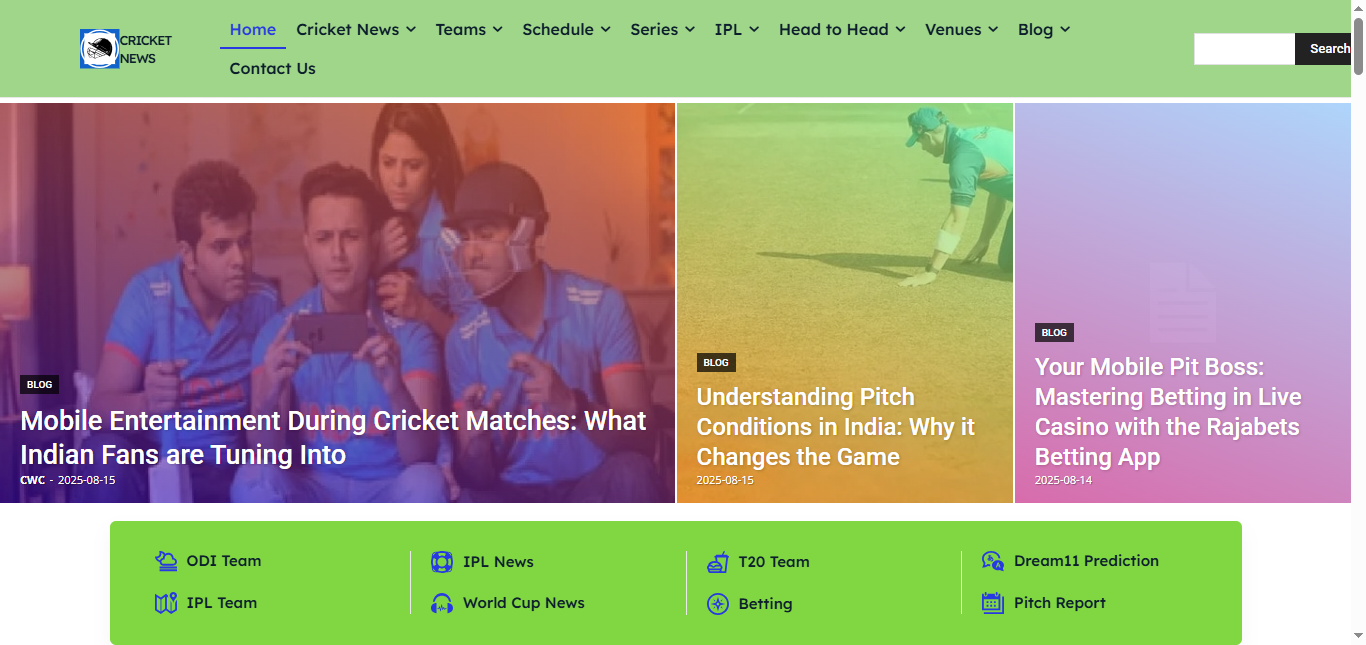Image resolution: width=1366 pixels, height=645 pixels.
Task: Click inside the search input field
Action: click(x=1244, y=49)
